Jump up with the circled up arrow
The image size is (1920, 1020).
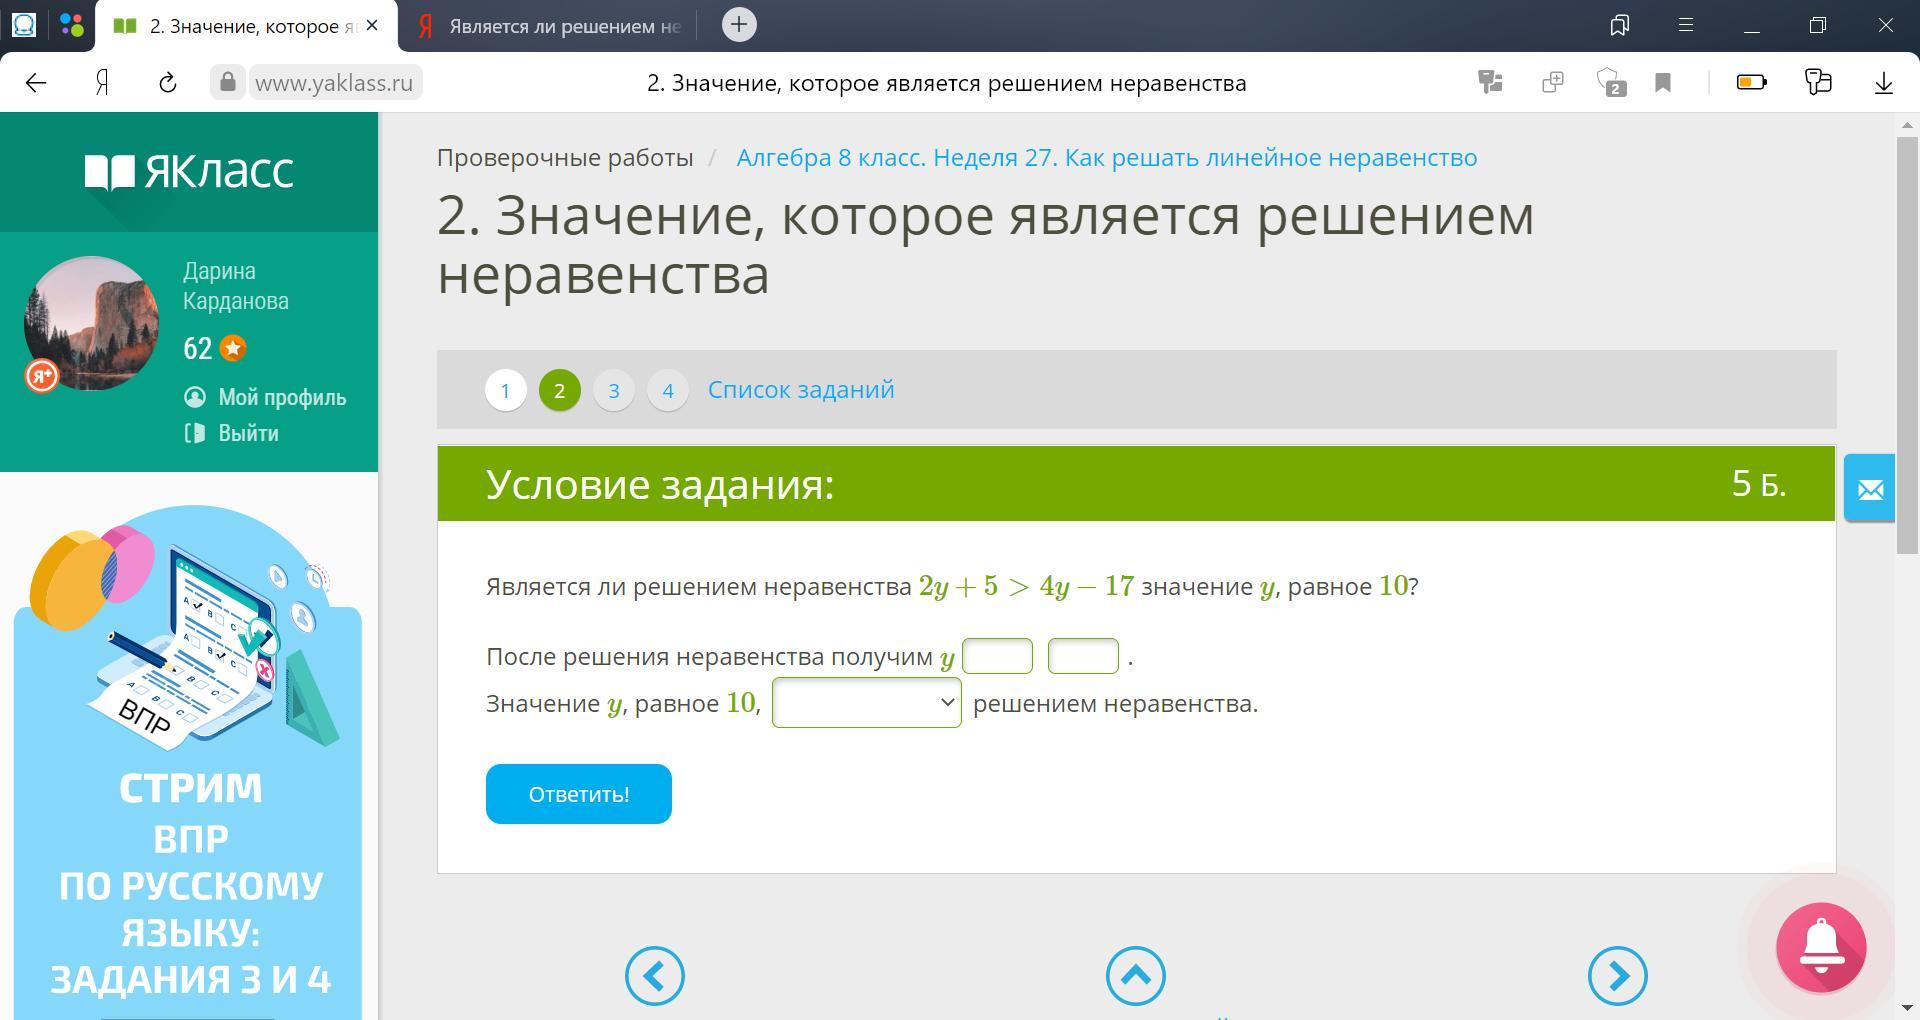tap(1135, 976)
